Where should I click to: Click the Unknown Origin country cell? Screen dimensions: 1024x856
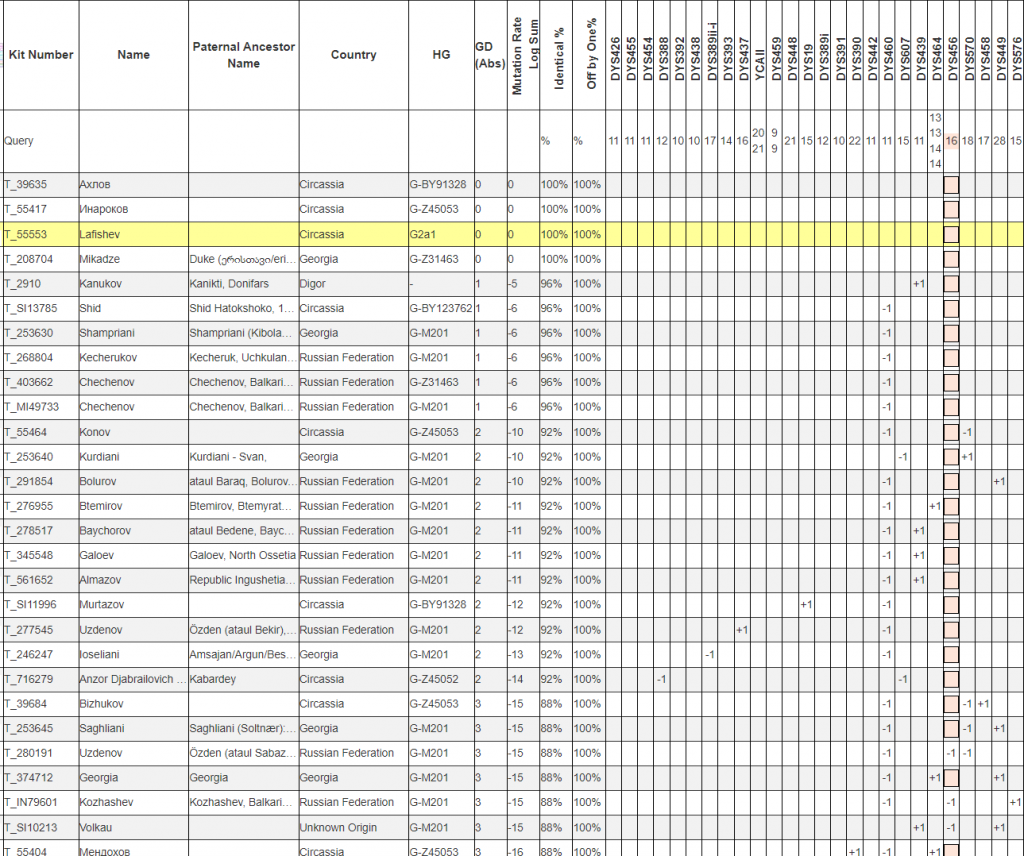[338, 828]
